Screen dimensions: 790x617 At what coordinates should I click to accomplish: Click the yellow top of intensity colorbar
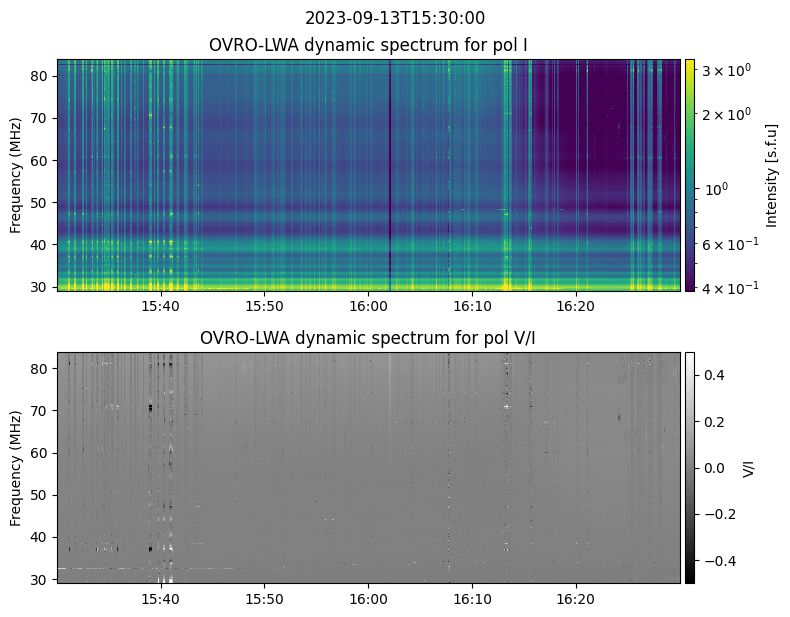click(x=689, y=64)
